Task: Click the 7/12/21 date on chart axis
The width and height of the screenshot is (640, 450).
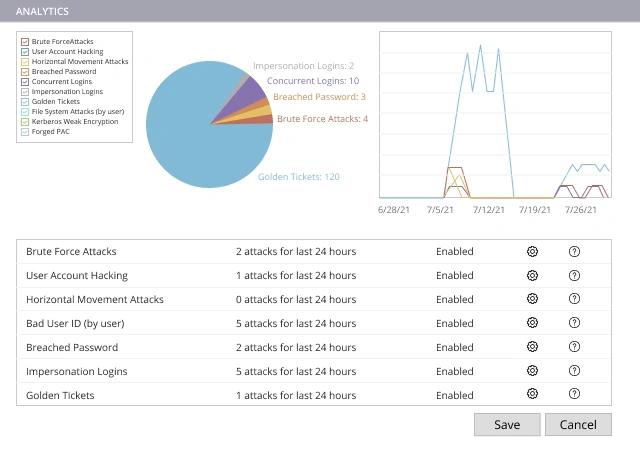Action: pos(489,210)
